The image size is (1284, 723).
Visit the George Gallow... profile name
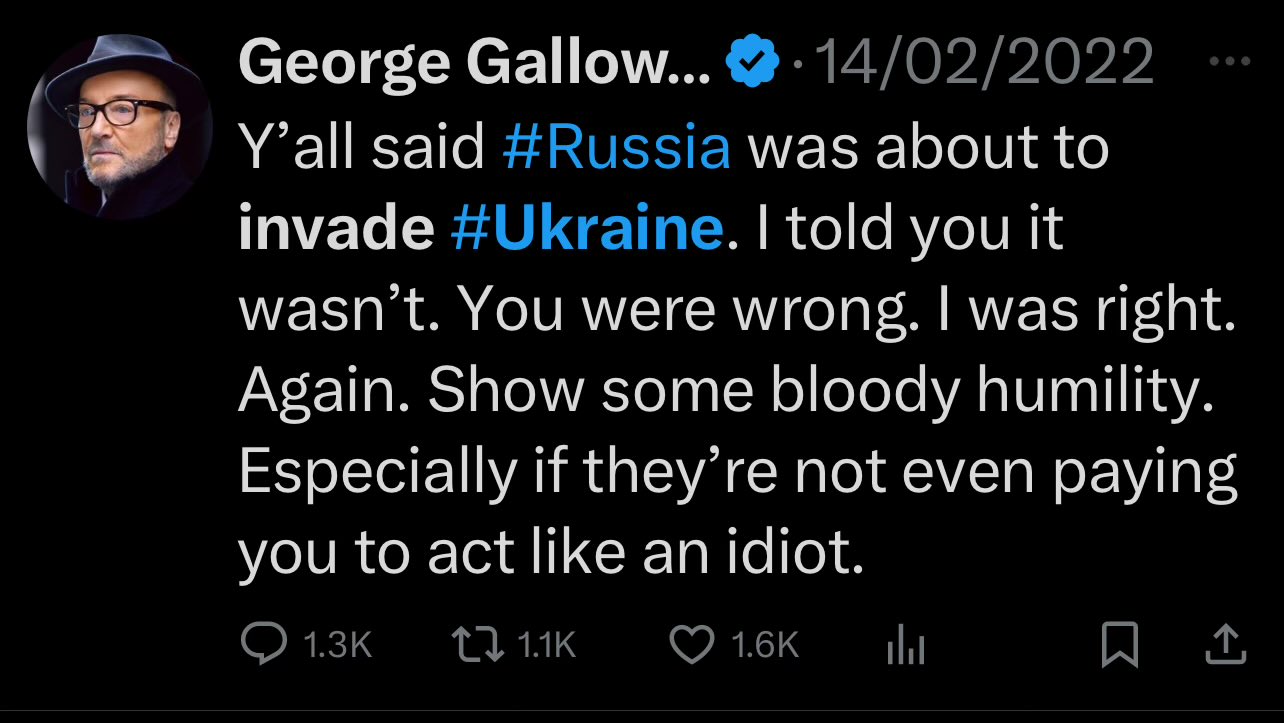(474, 64)
